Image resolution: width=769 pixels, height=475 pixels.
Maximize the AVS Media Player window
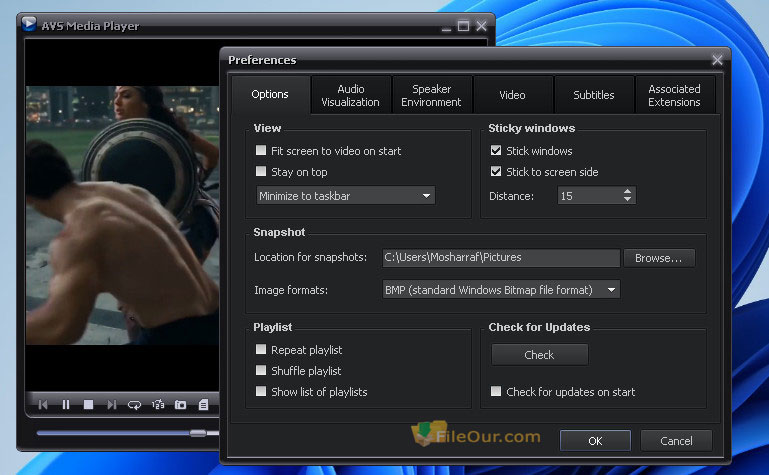pos(463,26)
